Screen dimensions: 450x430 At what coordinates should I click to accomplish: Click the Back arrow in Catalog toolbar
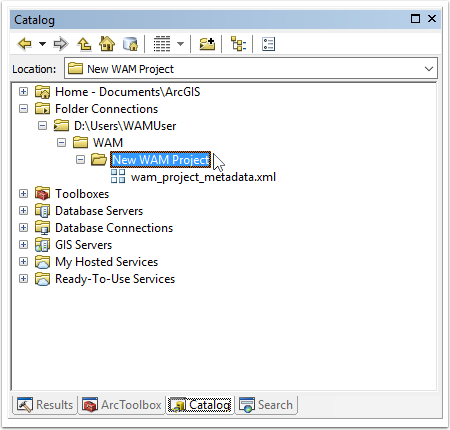(x=25, y=44)
